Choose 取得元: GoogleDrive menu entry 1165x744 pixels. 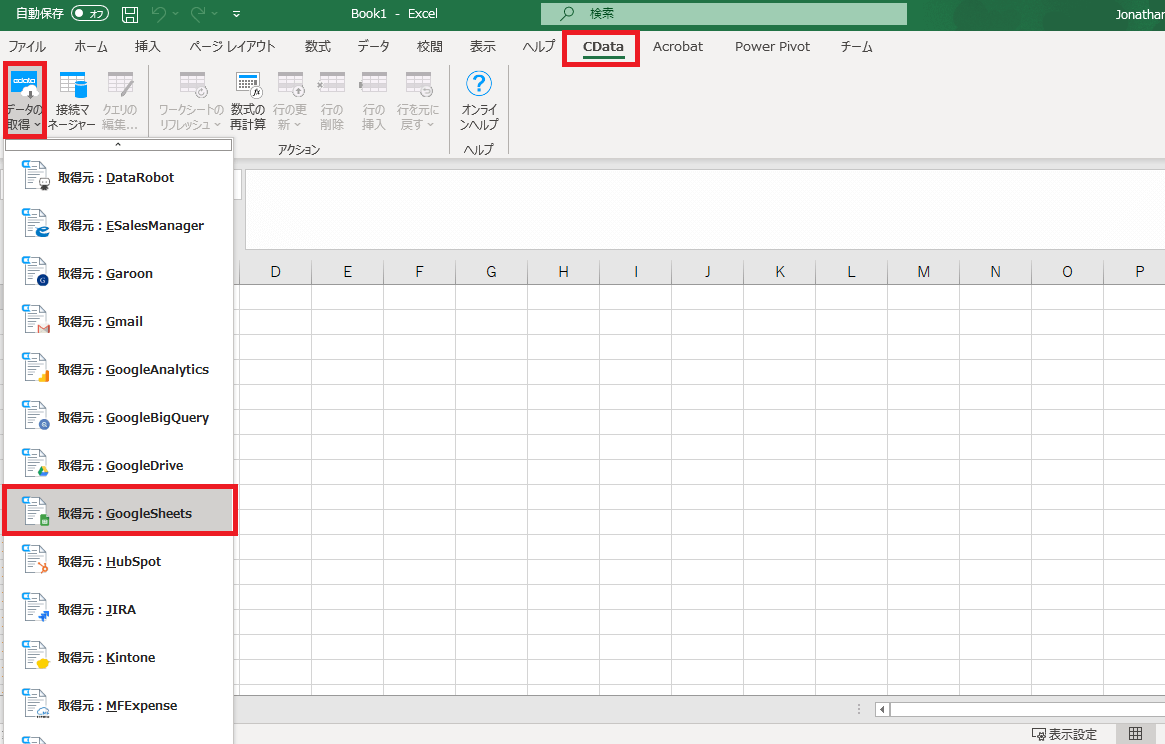tap(119, 465)
